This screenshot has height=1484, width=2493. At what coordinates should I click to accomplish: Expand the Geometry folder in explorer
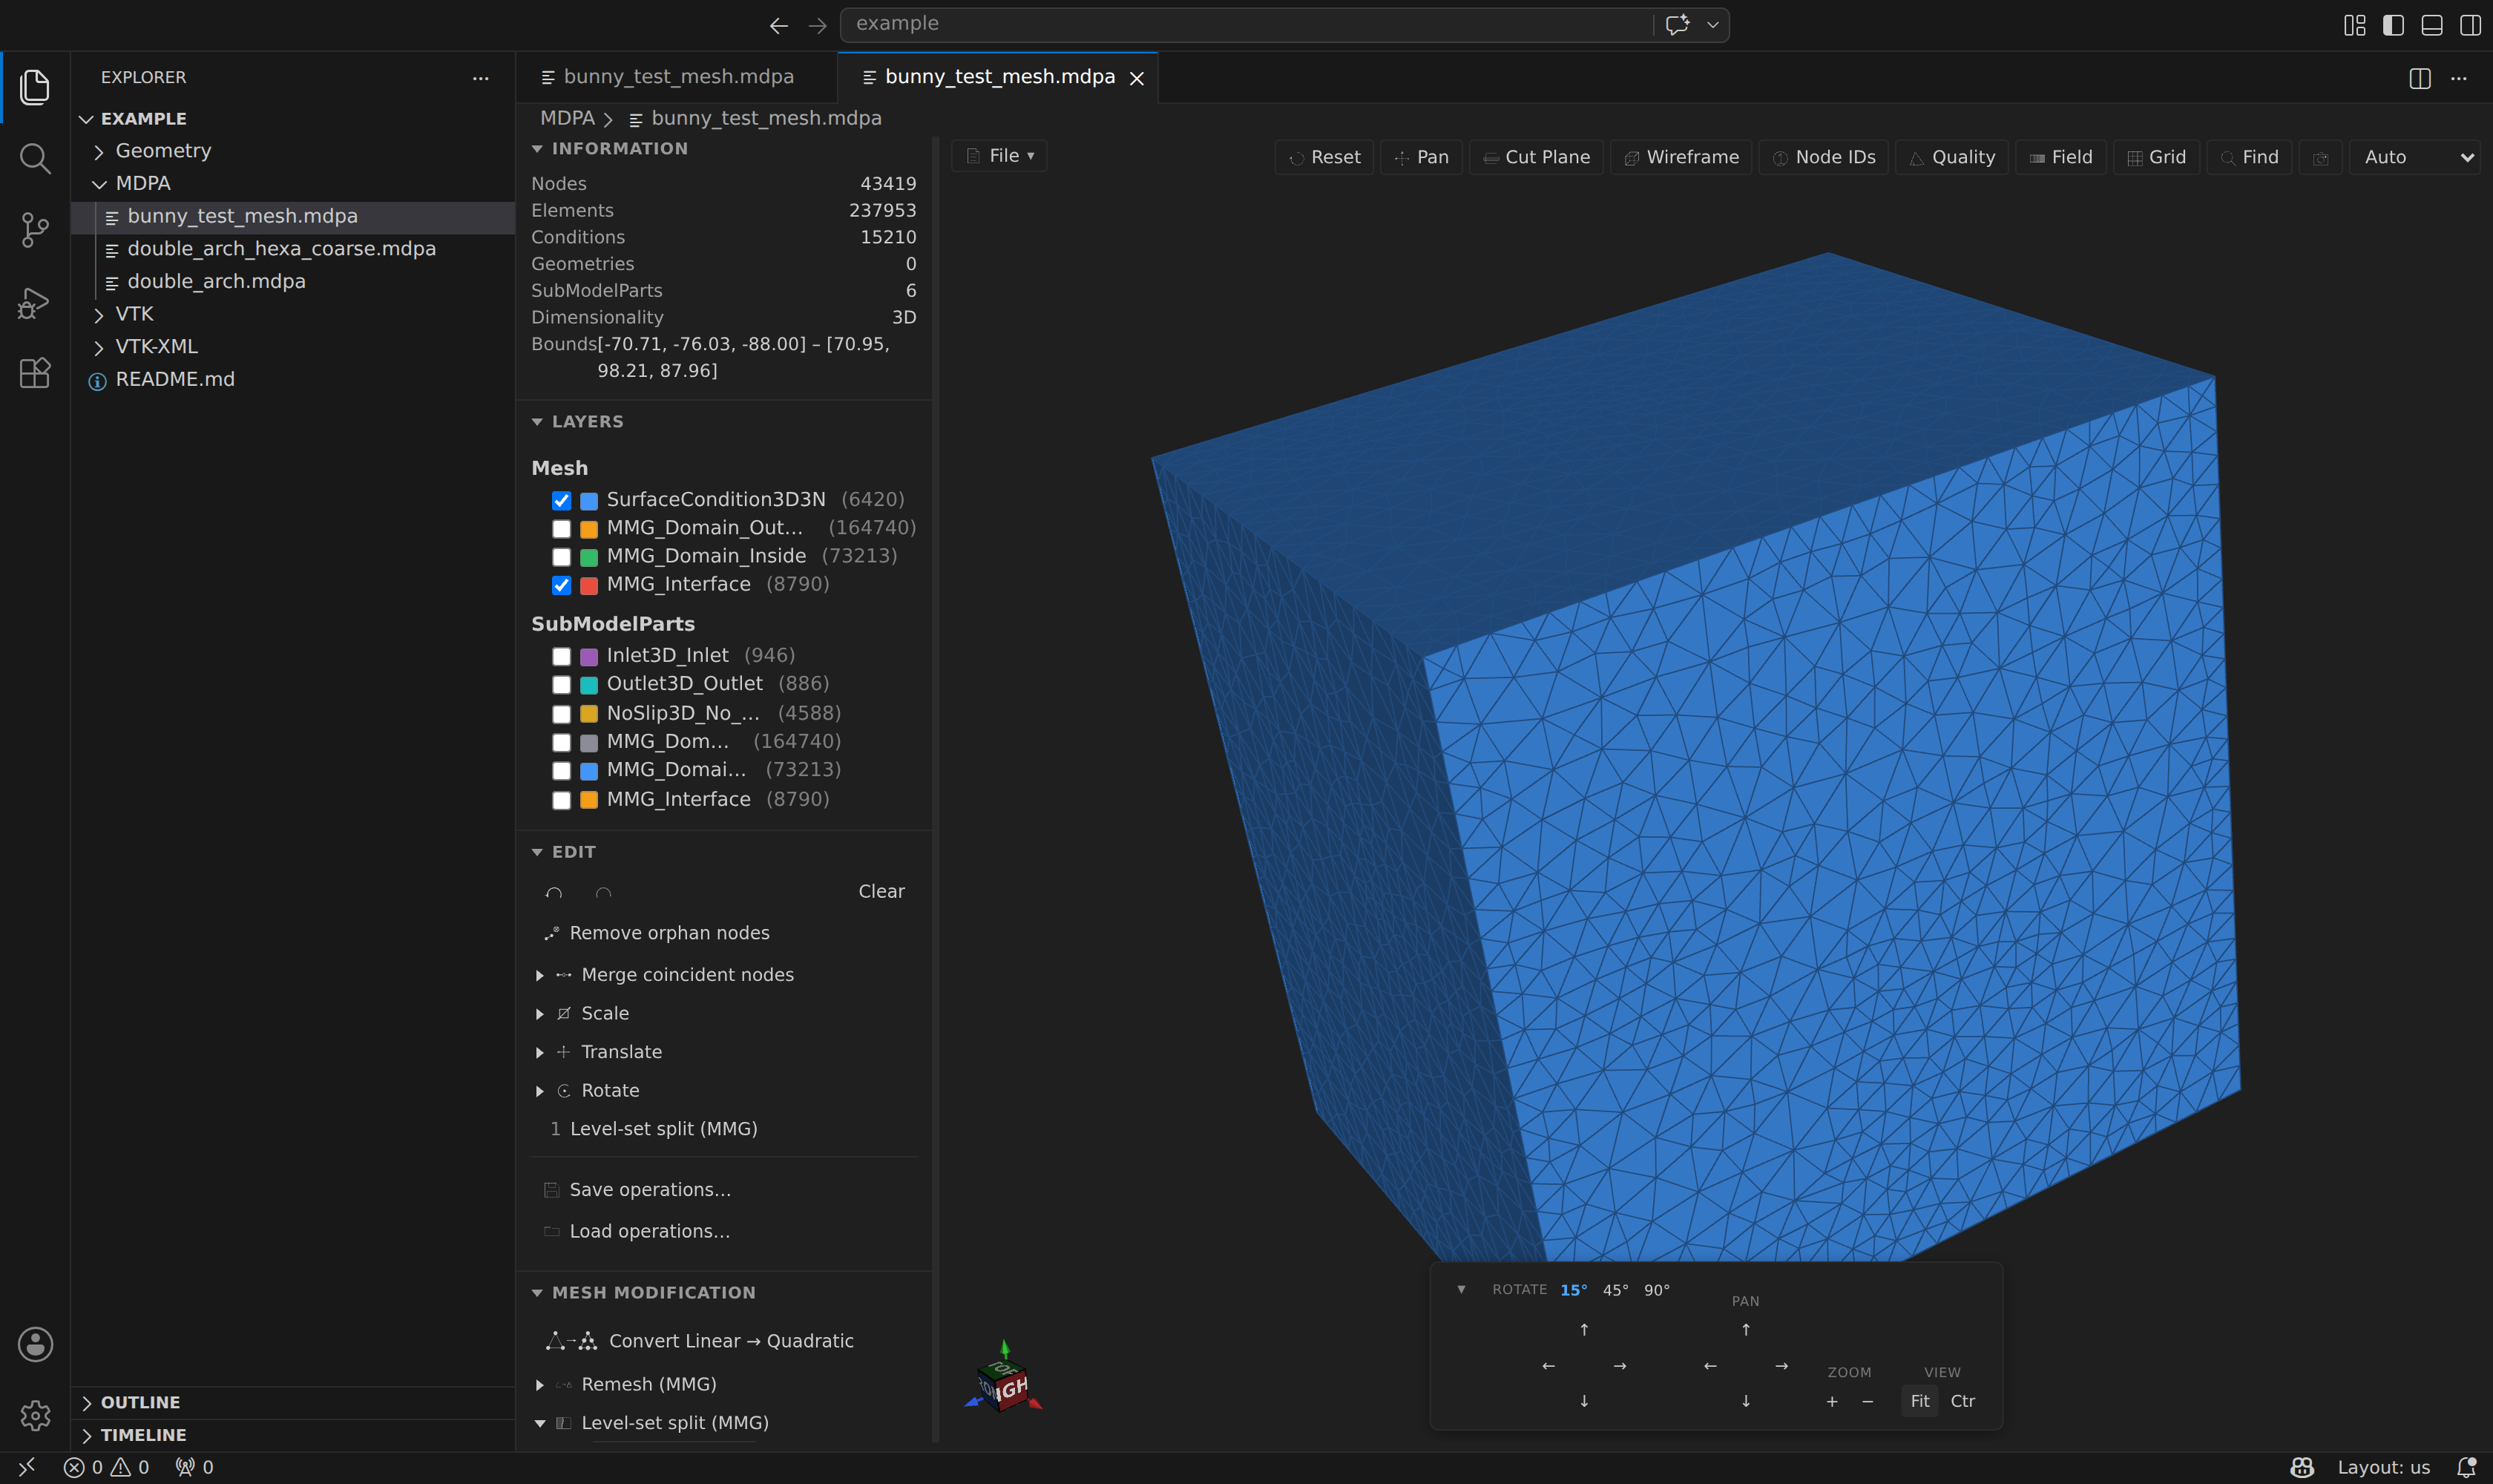coord(163,151)
